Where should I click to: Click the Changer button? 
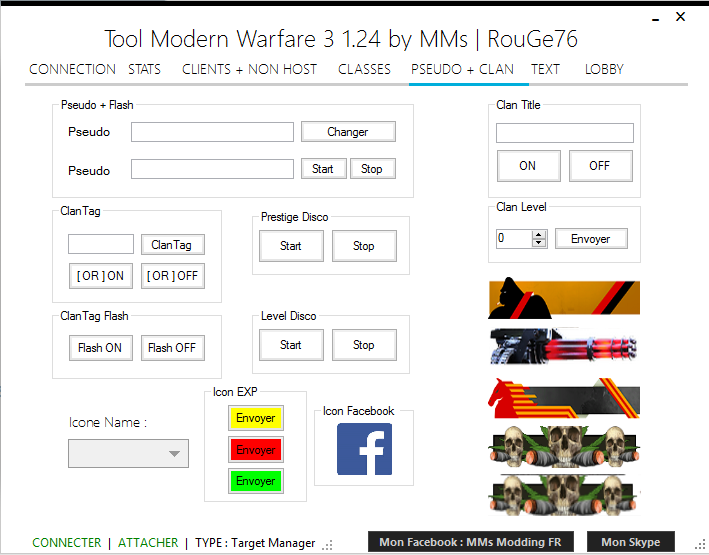[x=348, y=132]
